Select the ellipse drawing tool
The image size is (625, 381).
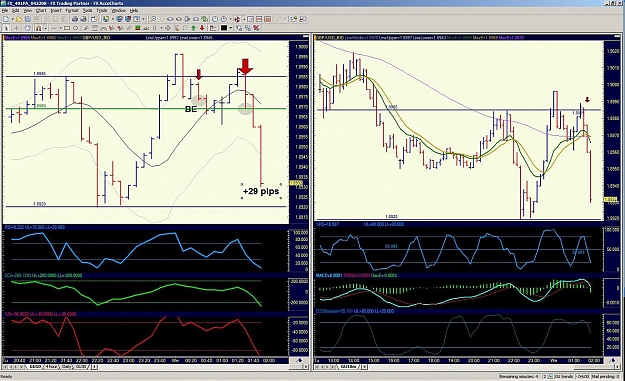coord(75,28)
